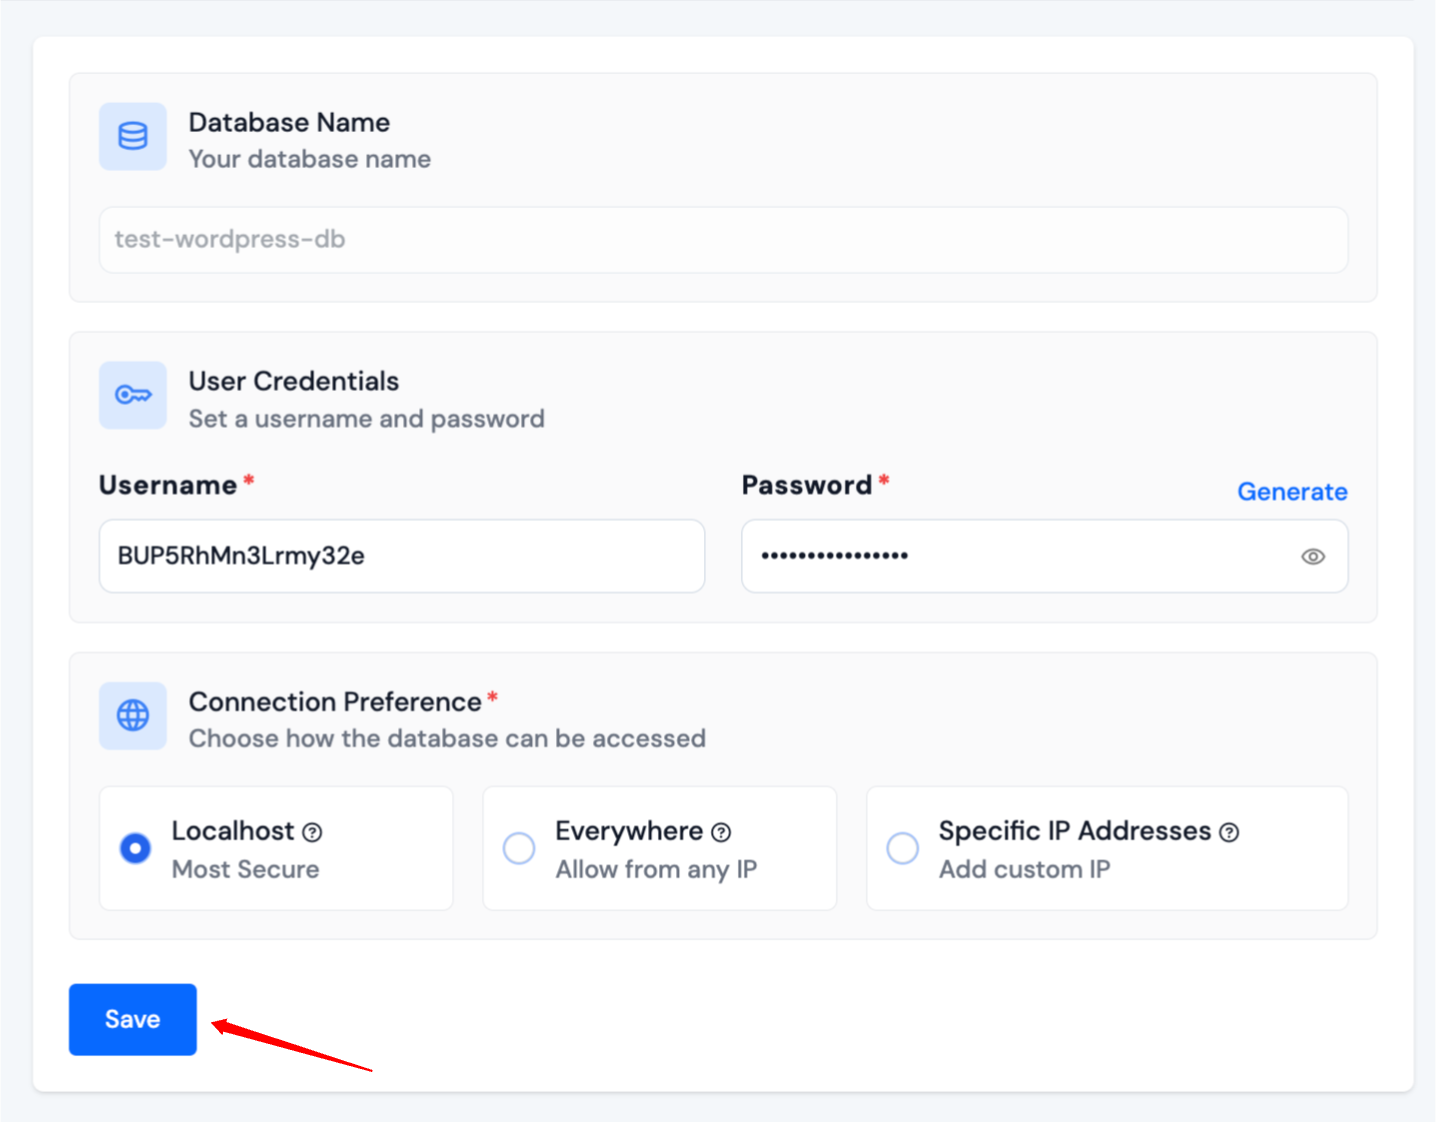Screen dimensions: 1436x1122
Task: Select the Localhost radio button
Action: click(136, 848)
